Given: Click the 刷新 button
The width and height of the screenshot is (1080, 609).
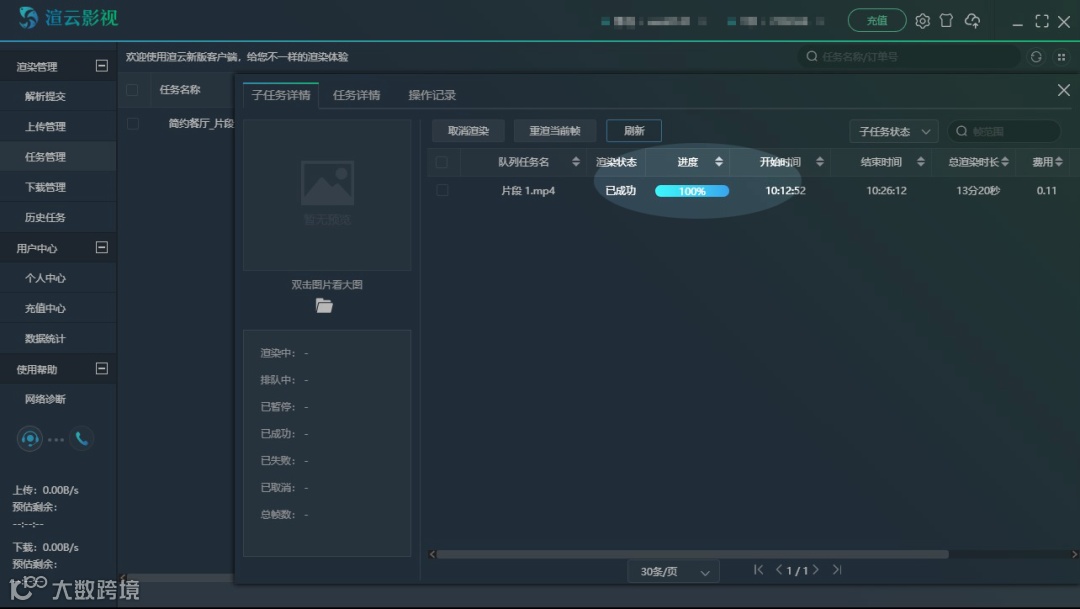Looking at the screenshot, I should (x=634, y=131).
